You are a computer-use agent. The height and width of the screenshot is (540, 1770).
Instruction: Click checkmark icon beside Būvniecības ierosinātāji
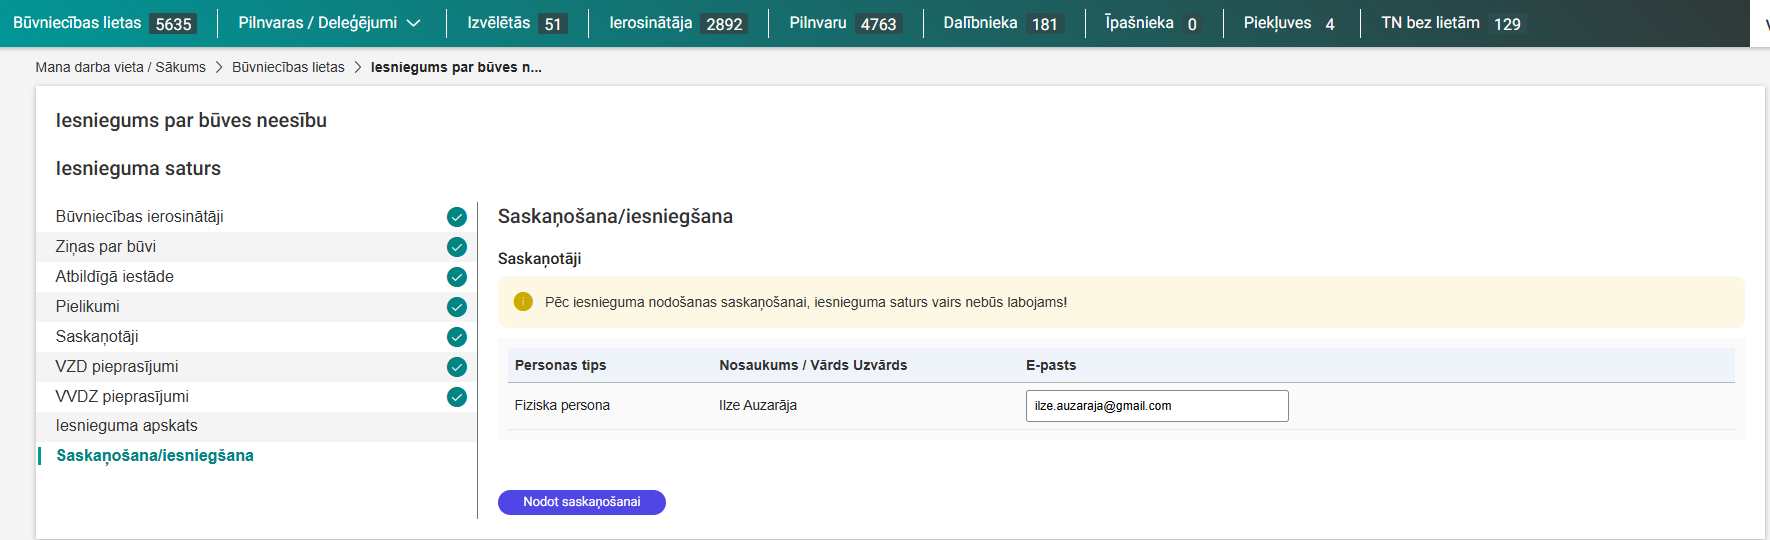click(x=457, y=217)
